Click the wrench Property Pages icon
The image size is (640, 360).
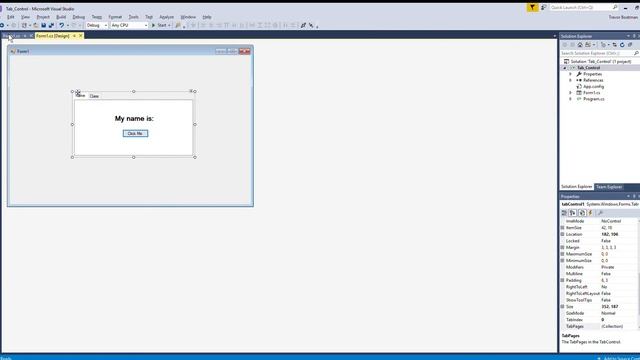(x=600, y=213)
